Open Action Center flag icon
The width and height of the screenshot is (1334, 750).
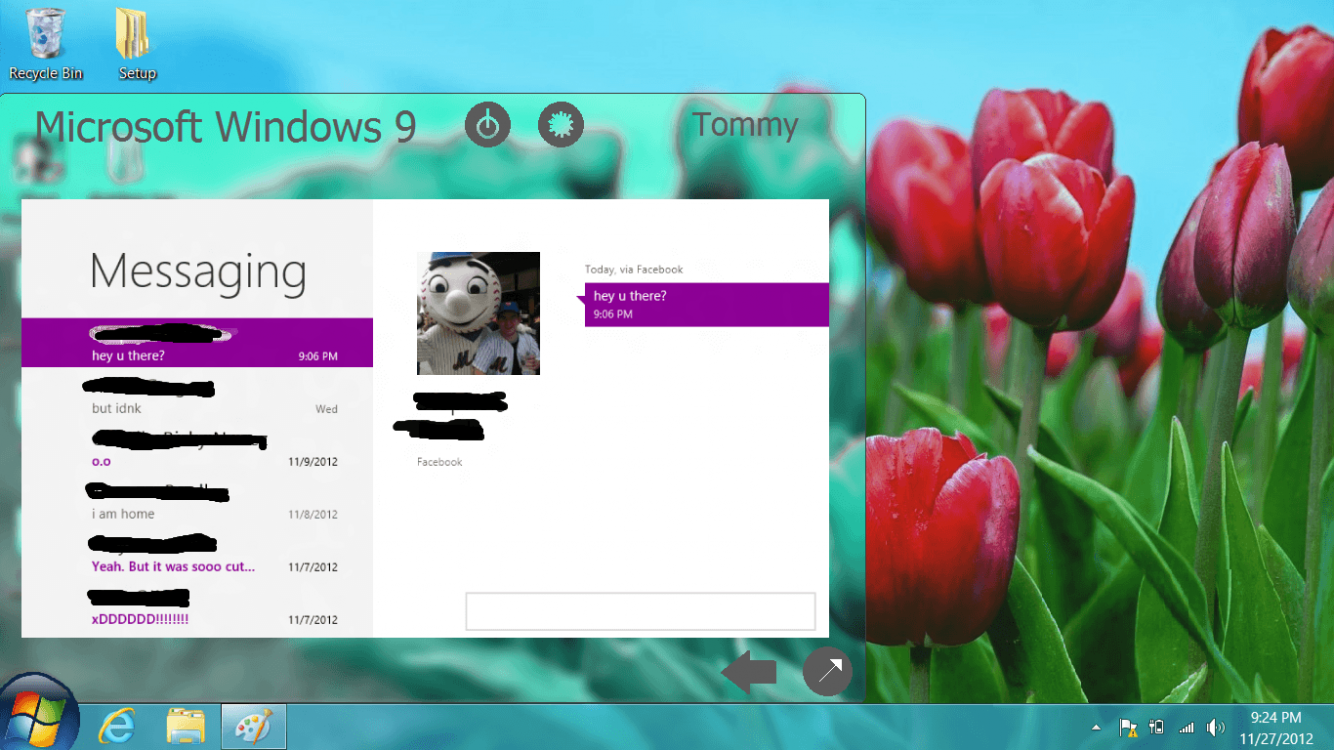click(1127, 727)
